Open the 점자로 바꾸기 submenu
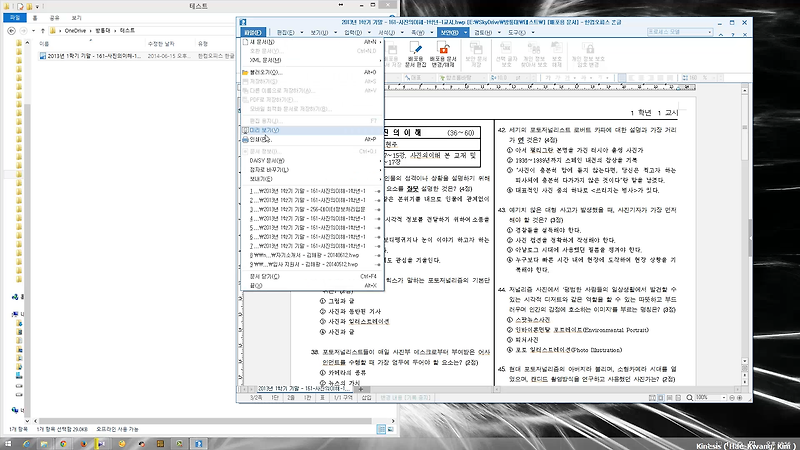800x450 pixels. pos(312,169)
